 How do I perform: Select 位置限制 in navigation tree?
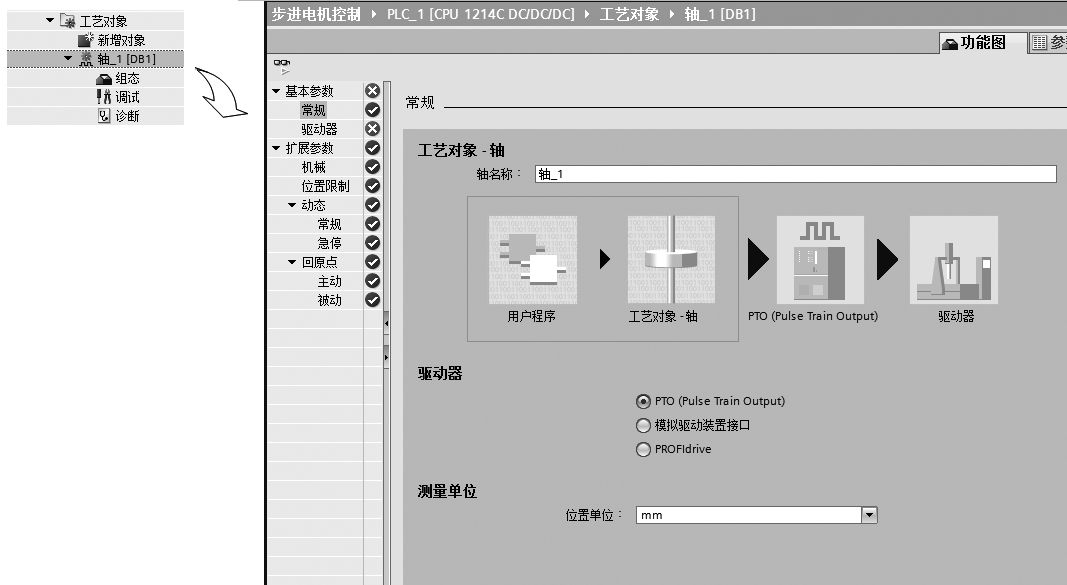point(325,186)
